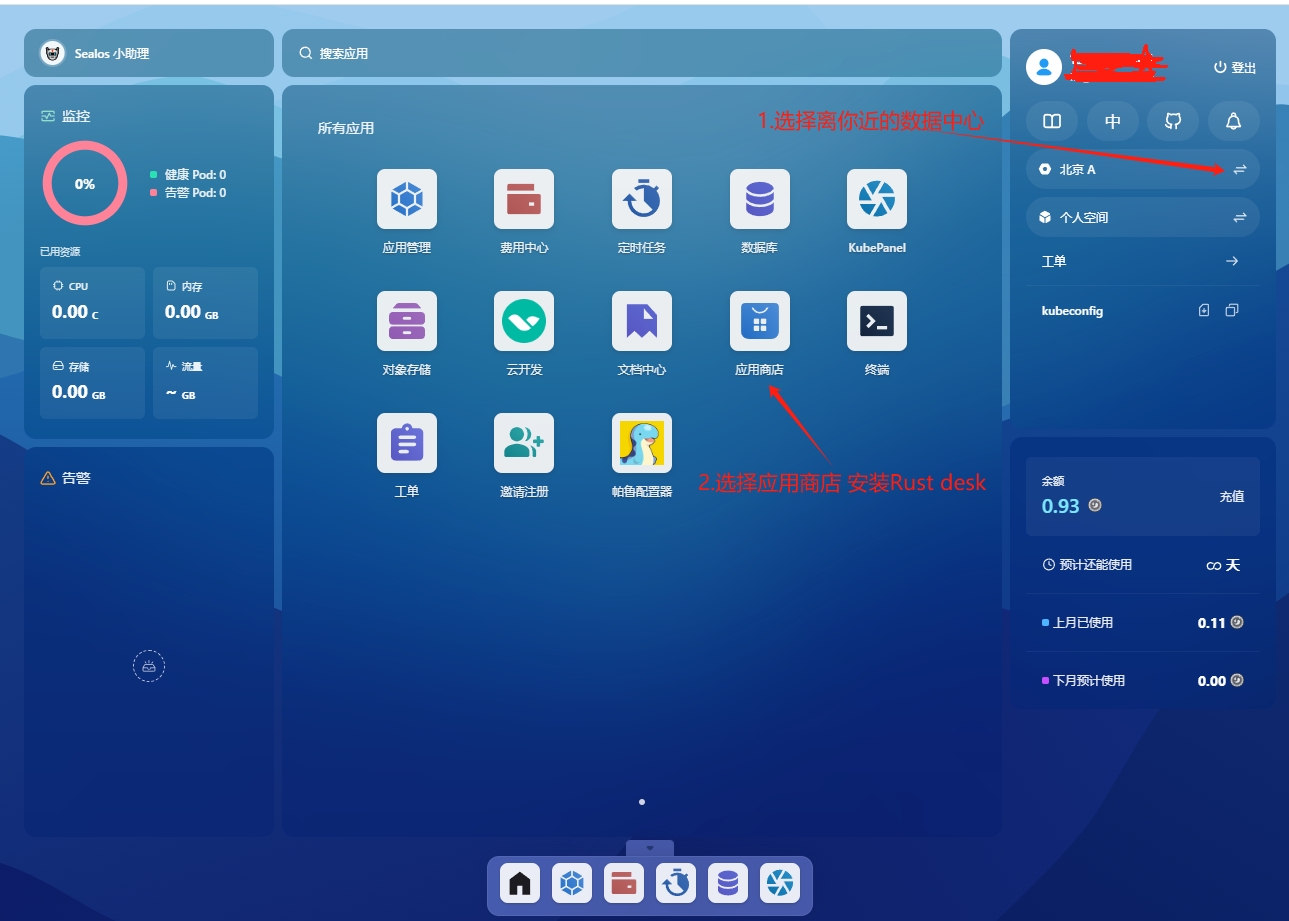Open the GitHub icon button
Viewport: 1289px width, 921px height.
1173,121
